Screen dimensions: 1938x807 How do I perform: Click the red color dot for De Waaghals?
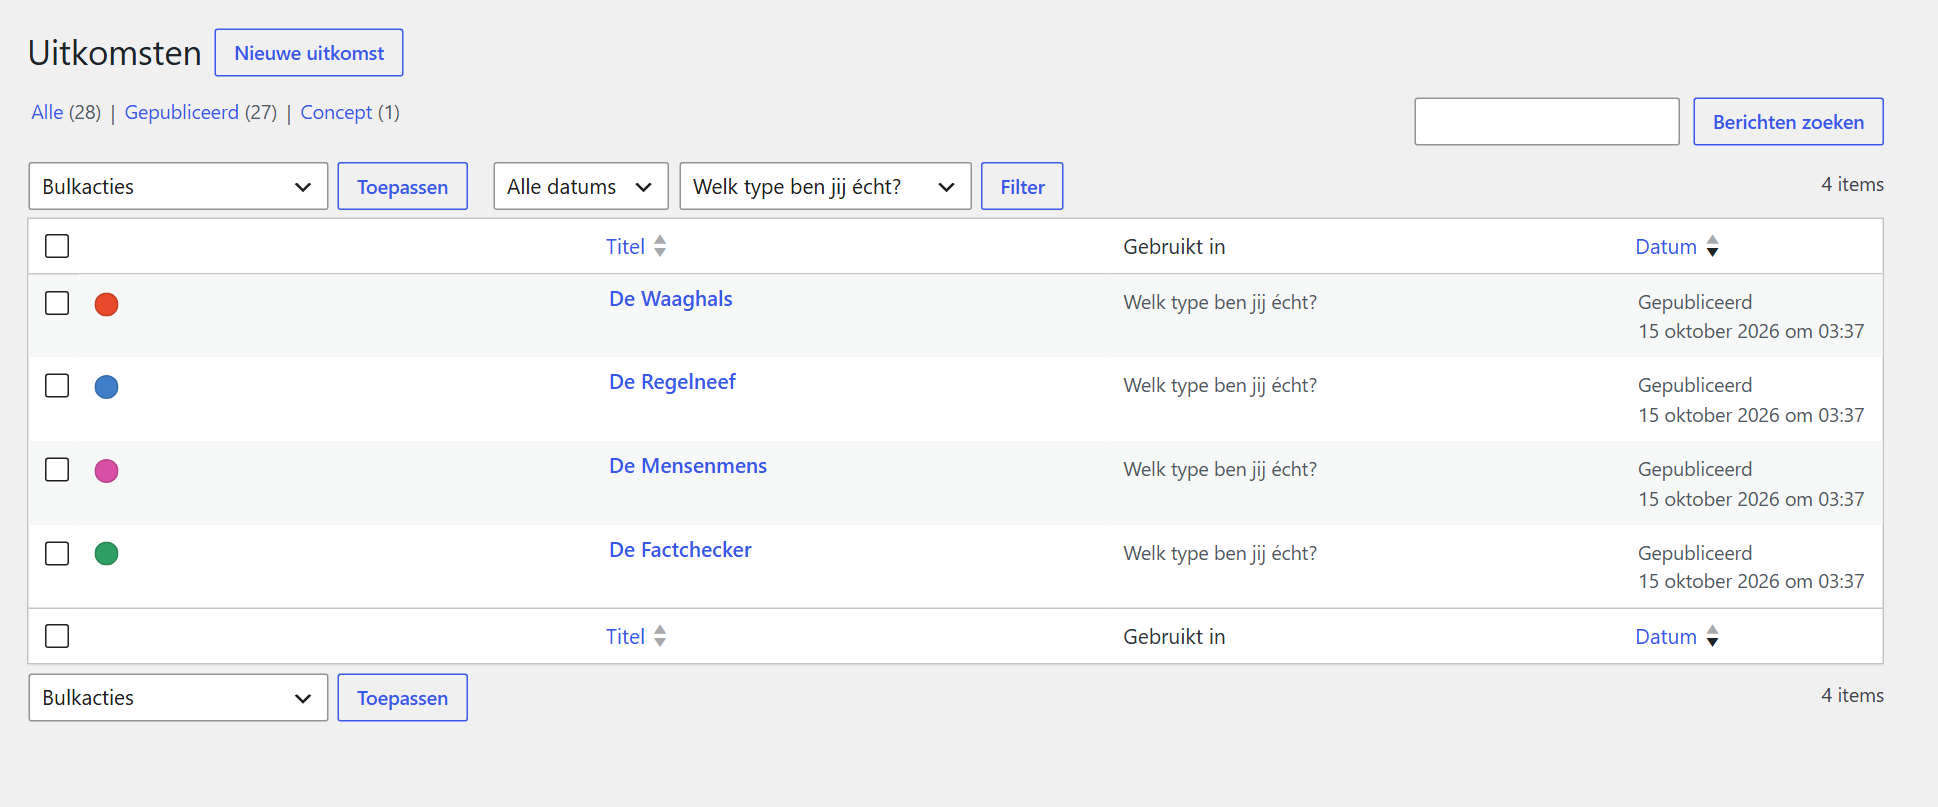coord(106,304)
